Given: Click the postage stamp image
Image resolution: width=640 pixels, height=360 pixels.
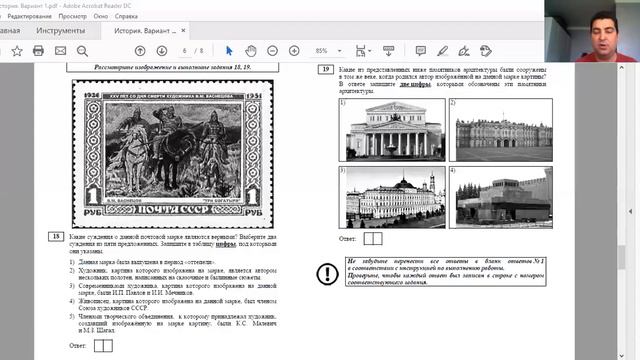Looking at the screenshot, I should (173, 154).
